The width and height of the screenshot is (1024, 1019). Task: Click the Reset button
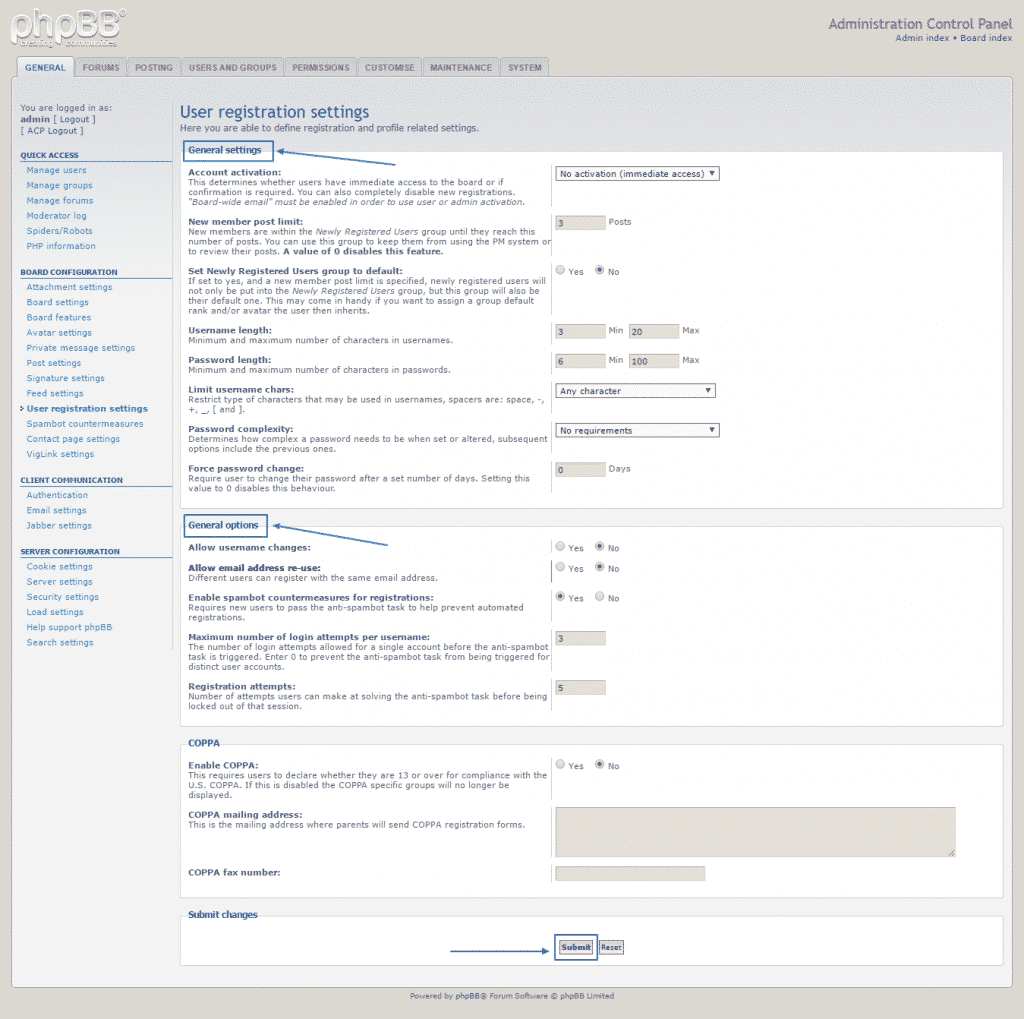pyautogui.click(x=611, y=947)
